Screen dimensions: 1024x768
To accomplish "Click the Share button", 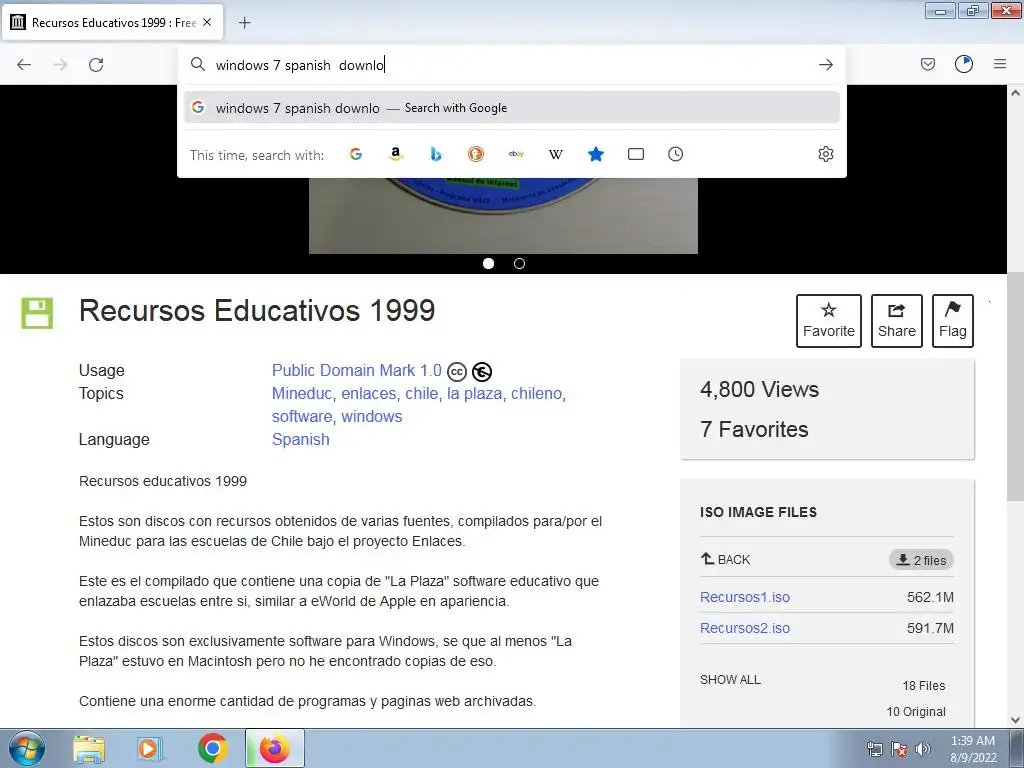I will coord(897,321).
